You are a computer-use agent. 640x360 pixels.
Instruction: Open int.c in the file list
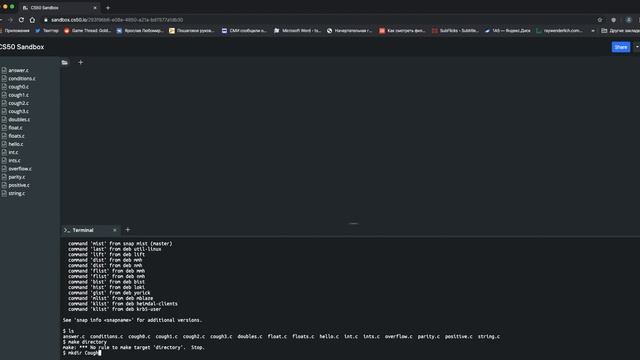pos(13,152)
